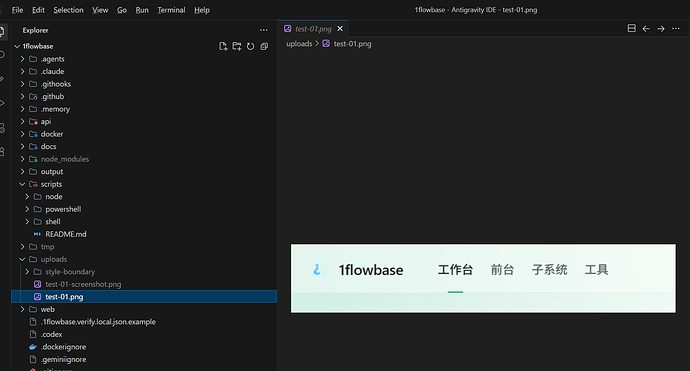The height and width of the screenshot is (371, 690).
Task: Open the Terminal menu
Action: [171, 10]
